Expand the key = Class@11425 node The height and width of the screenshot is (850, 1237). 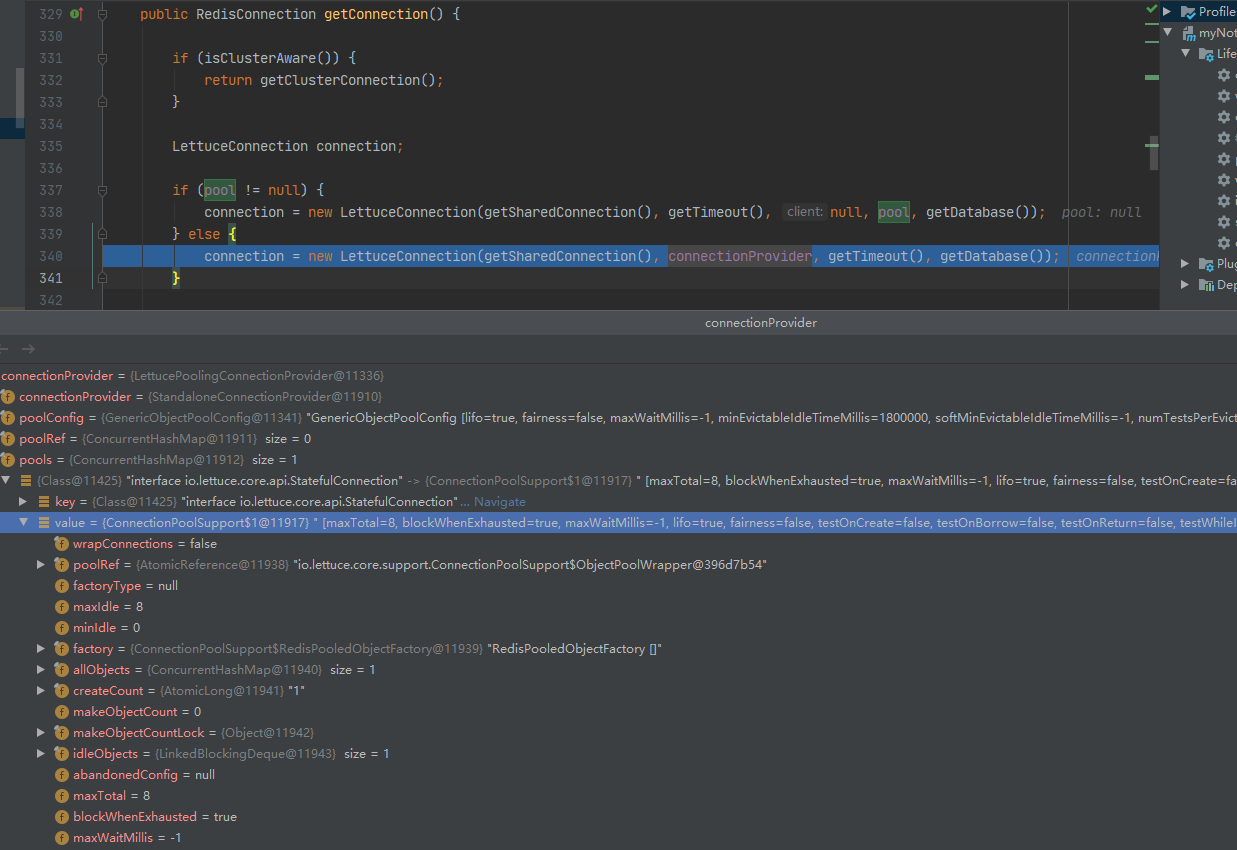pyautogui.click(x=23, y=502)
